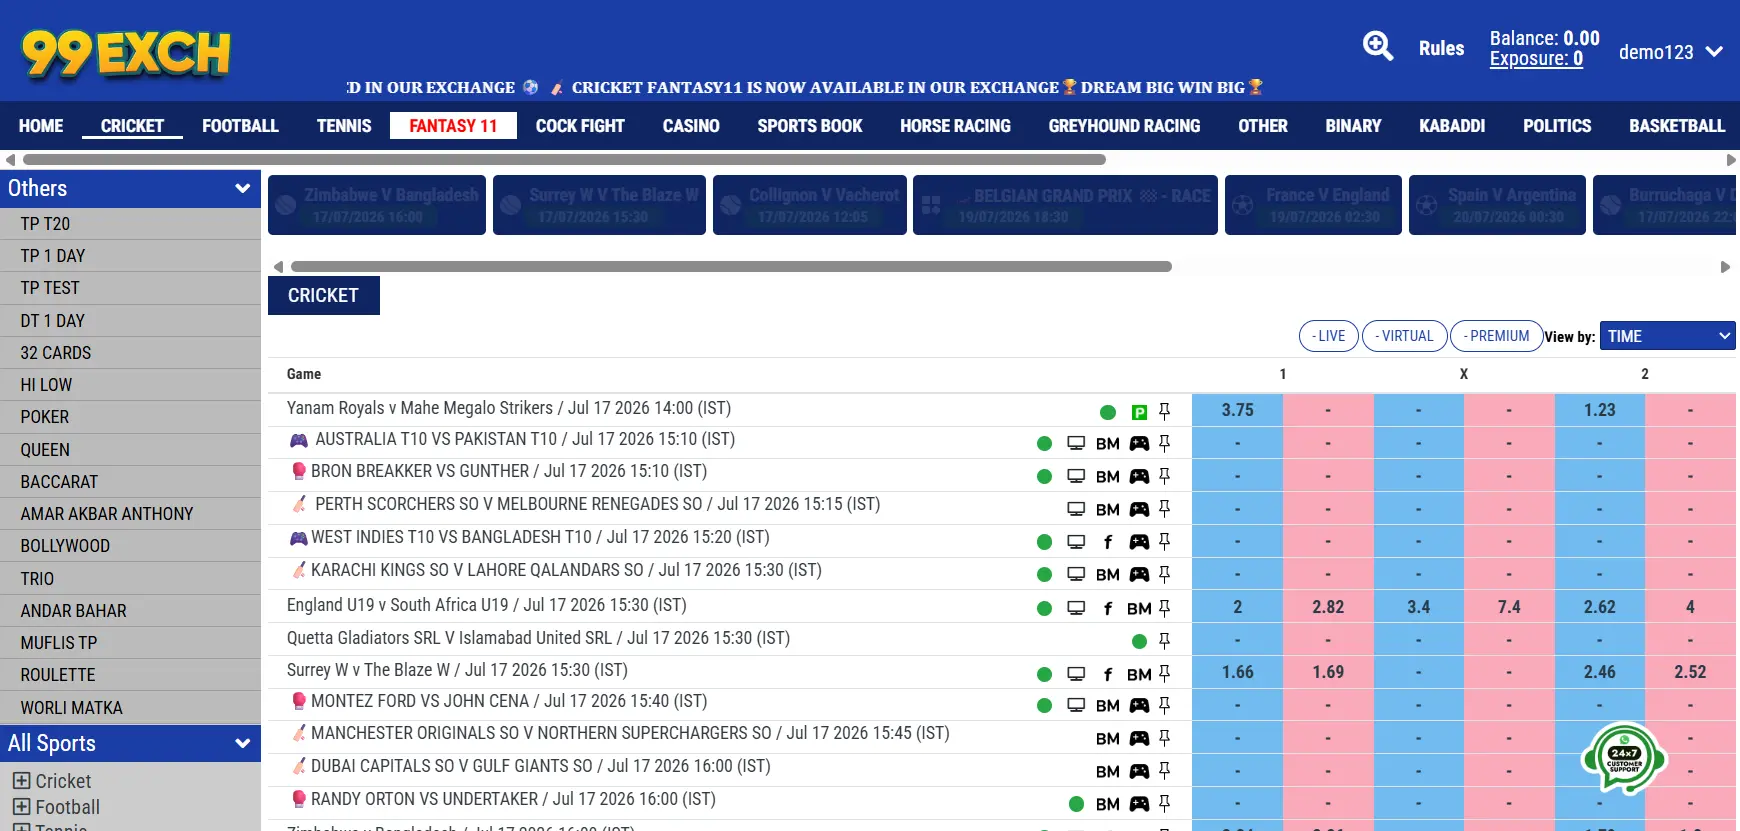
Task: Go to the HOME menu
Action: pyautogui.click(x=41, y=126)
